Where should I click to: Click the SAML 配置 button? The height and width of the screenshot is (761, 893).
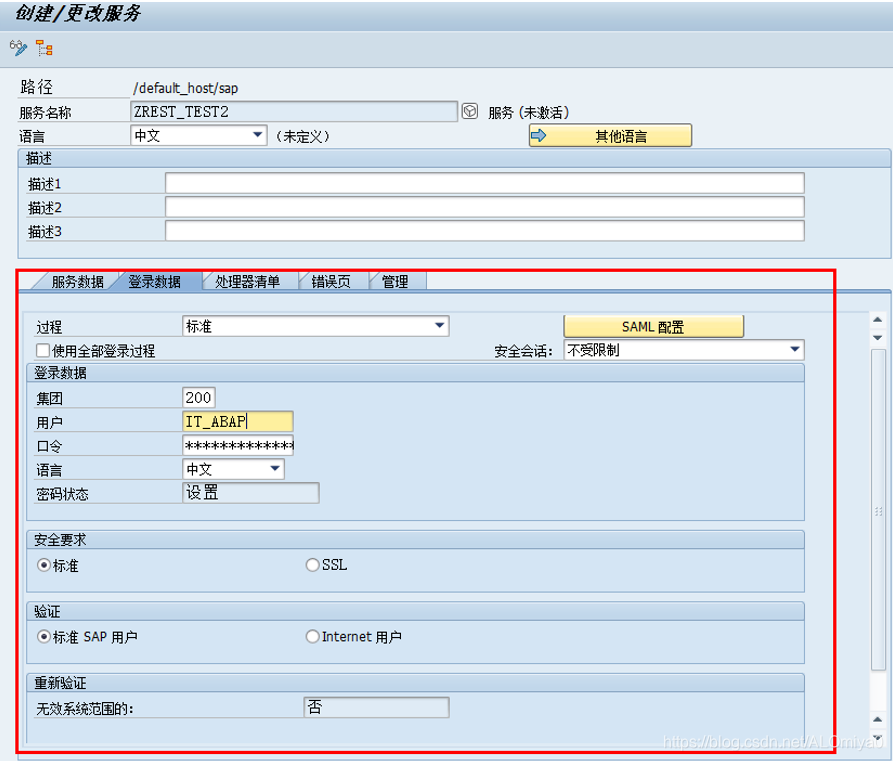[653, 327]
